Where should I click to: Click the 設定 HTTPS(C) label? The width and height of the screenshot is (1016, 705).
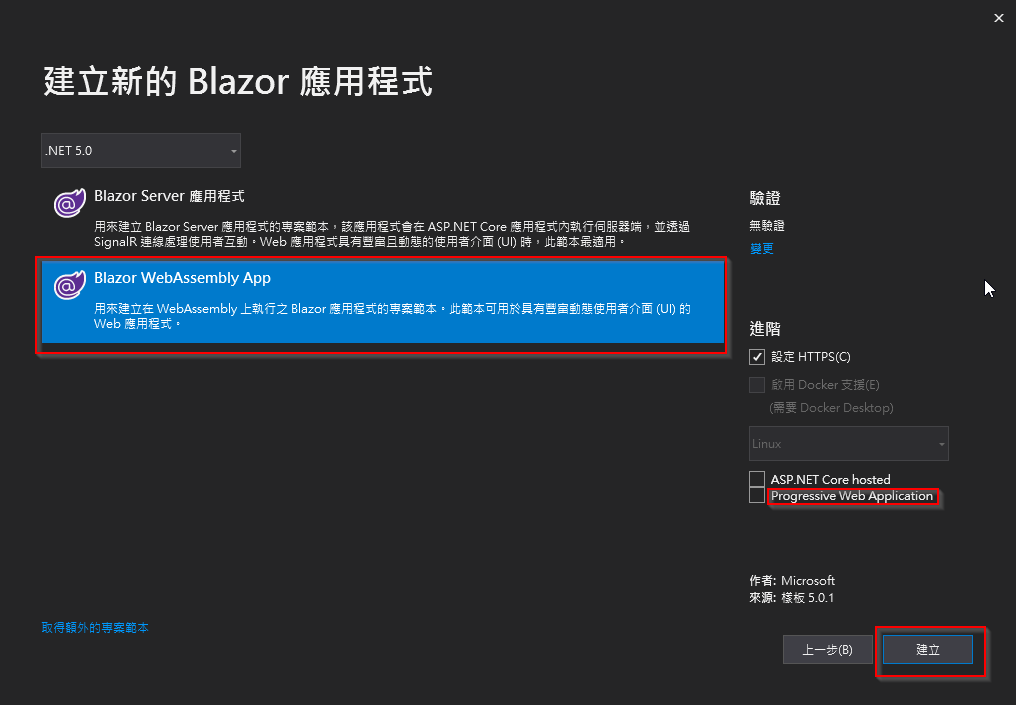[x=811, y=356]
